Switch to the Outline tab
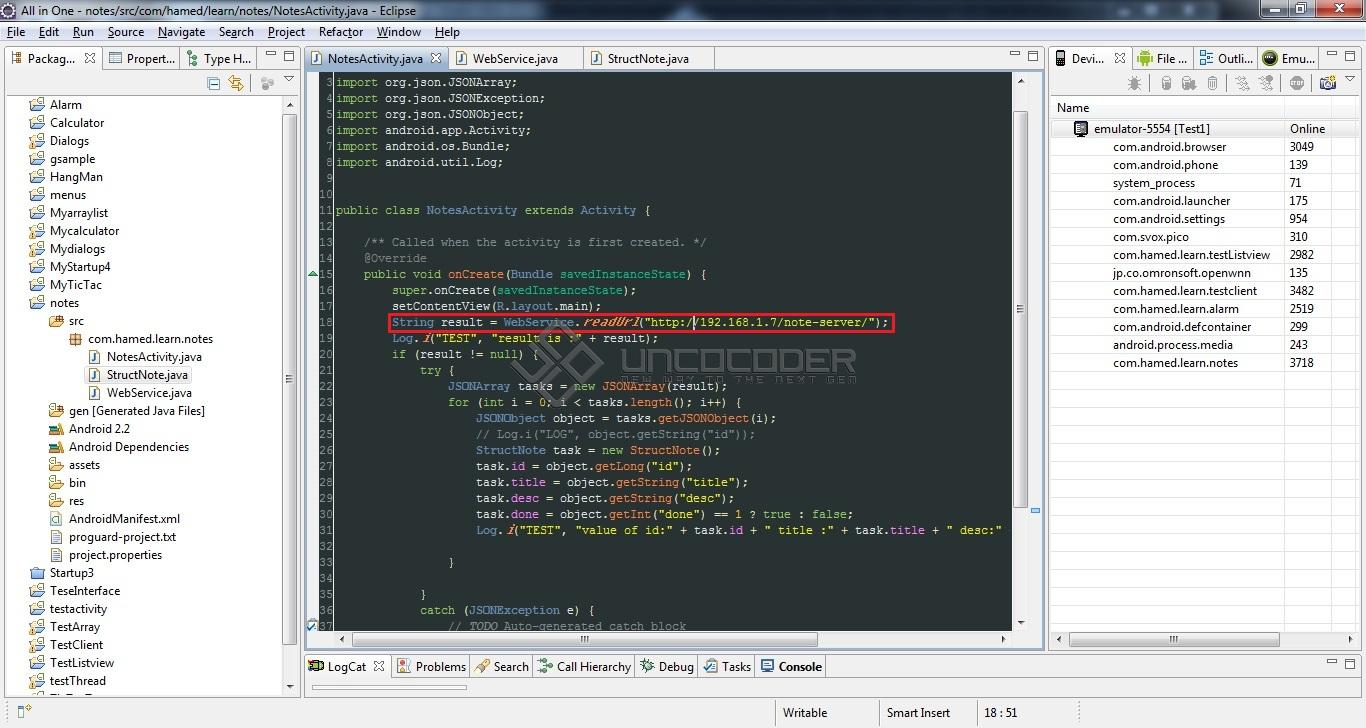Image resolution: width=1366 pixels, height=728 pixels. pyautogui.click(x=1225, y=58)
